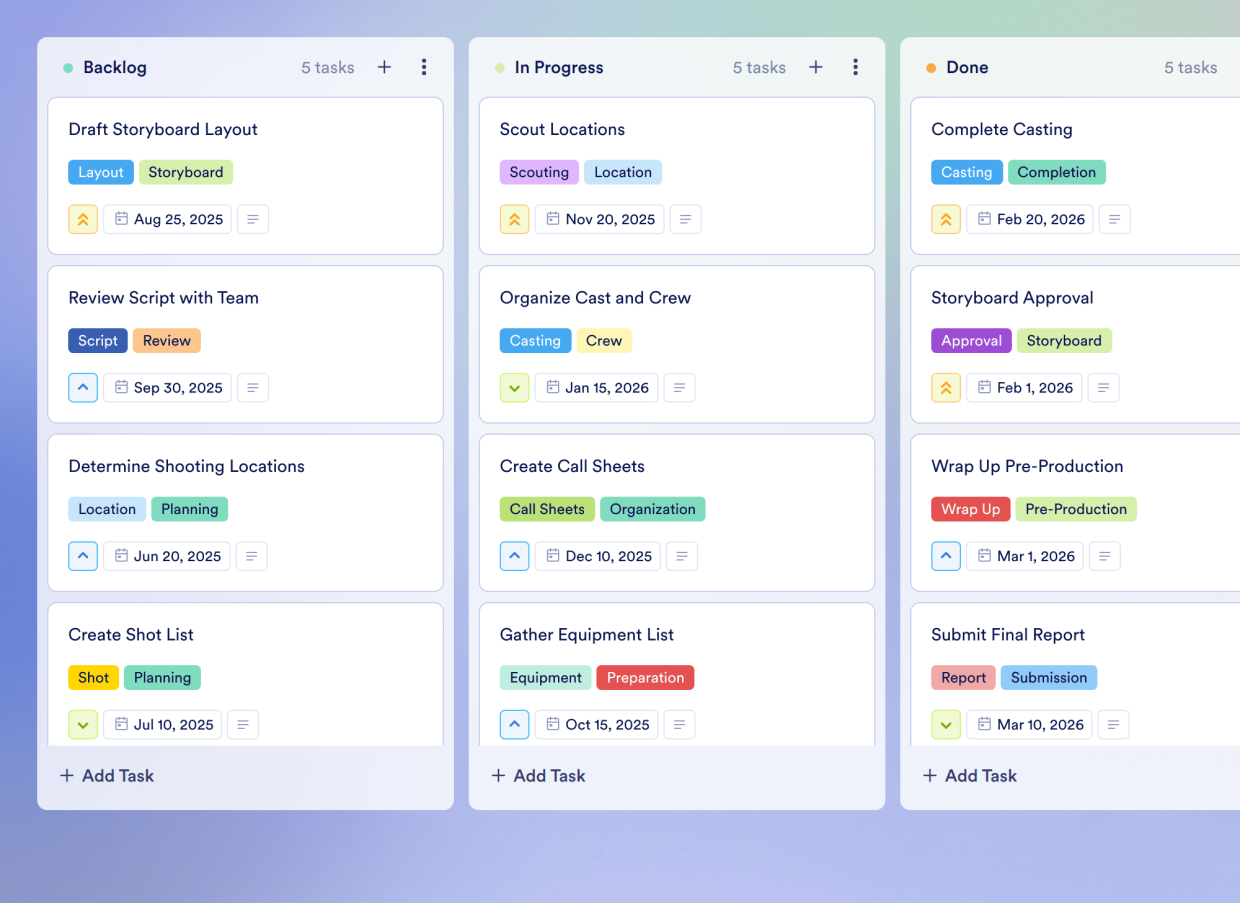
Task: Click Add Task in the Backlog column
Action: pyautogui.click(x=106, y=775)
